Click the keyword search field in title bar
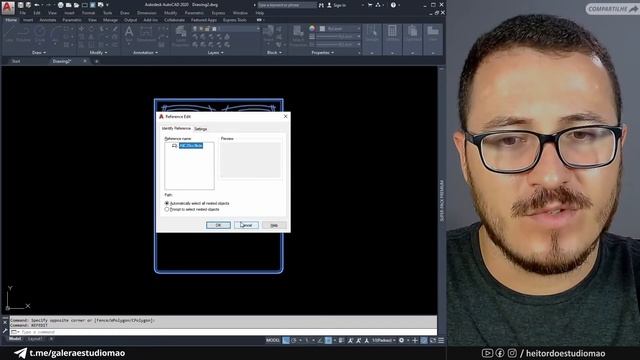The width and height of the screenshot is (640, 360). 287,5
